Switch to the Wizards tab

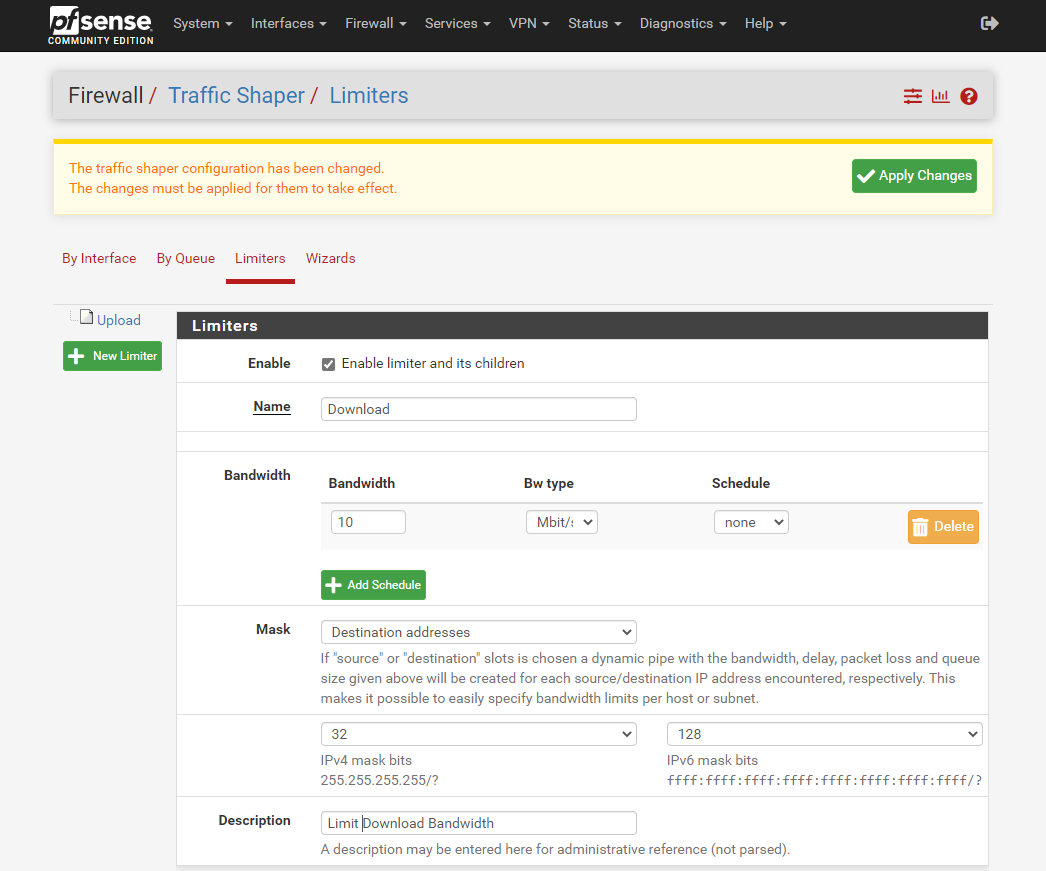point(330,258)
